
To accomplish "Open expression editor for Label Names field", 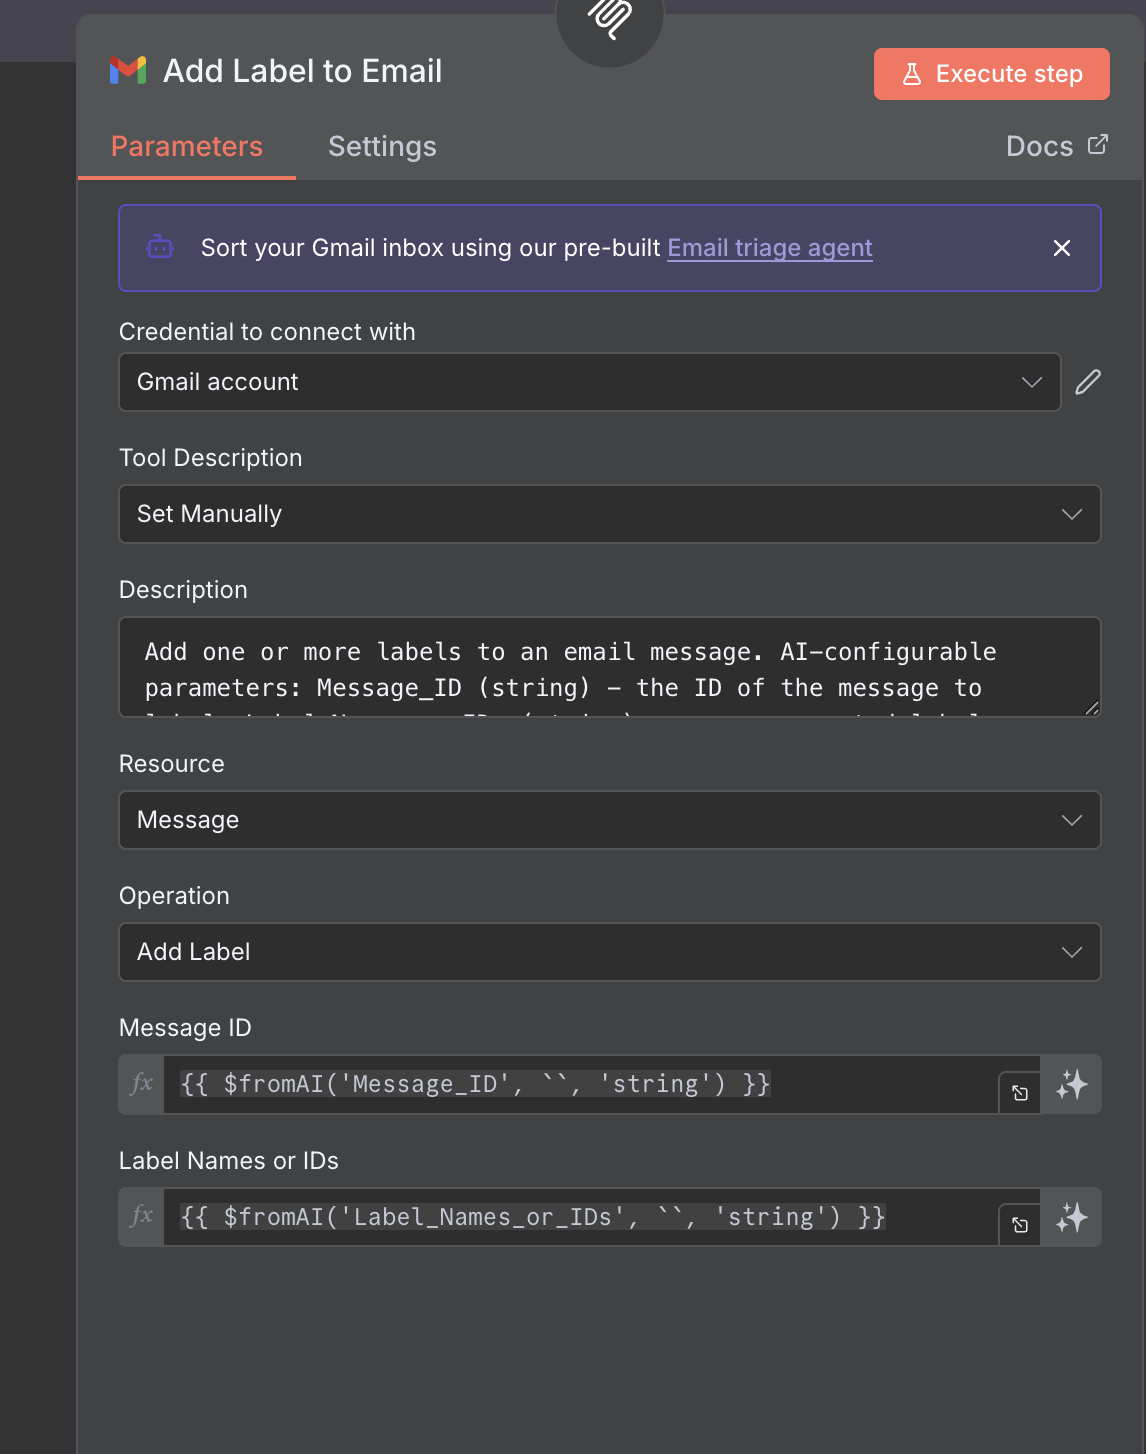I will (x=1019, y=1225).
